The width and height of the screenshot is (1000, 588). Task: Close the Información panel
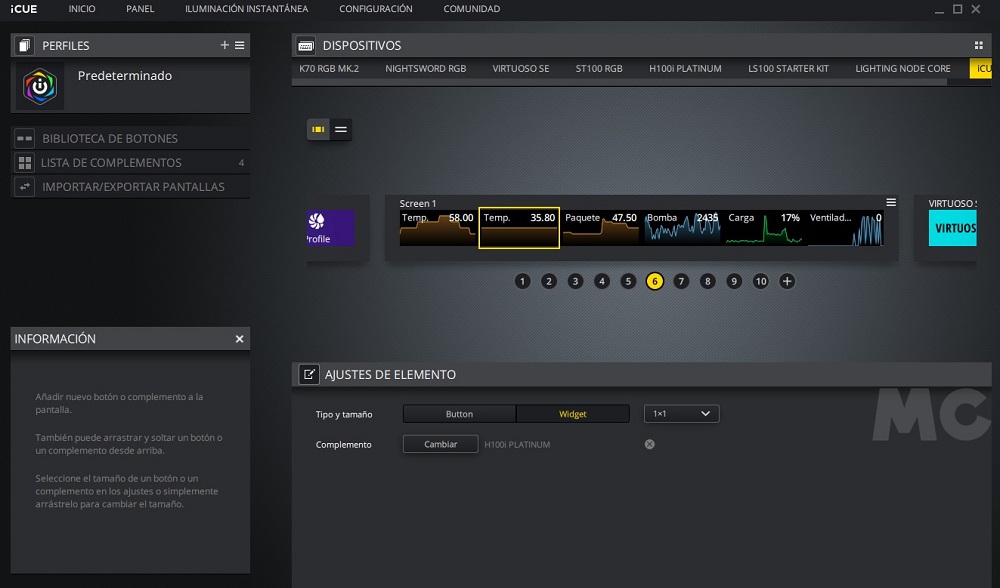[239, 339]
